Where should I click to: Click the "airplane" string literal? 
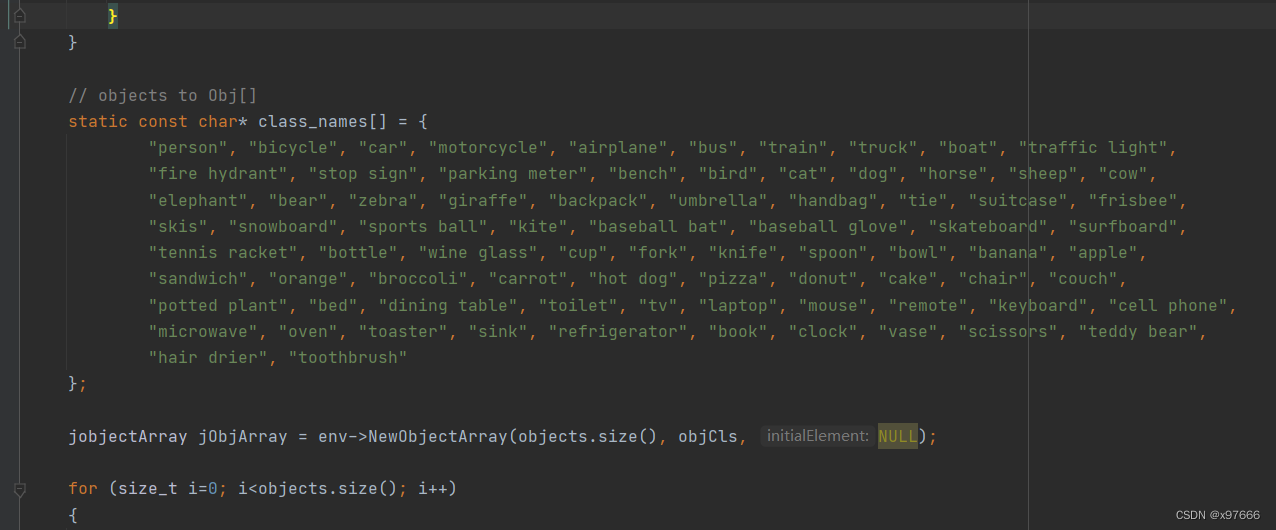coord(618,148)
